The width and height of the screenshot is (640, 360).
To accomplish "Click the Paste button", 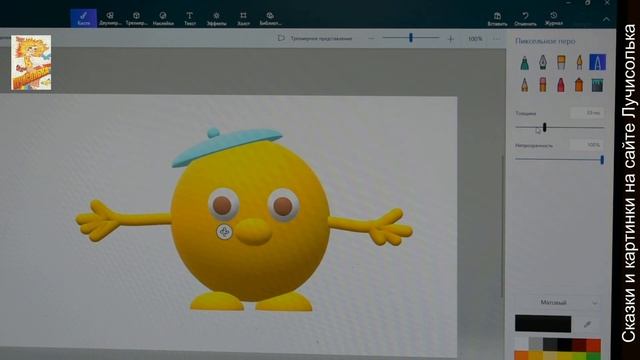I will [x=497, y=19].
